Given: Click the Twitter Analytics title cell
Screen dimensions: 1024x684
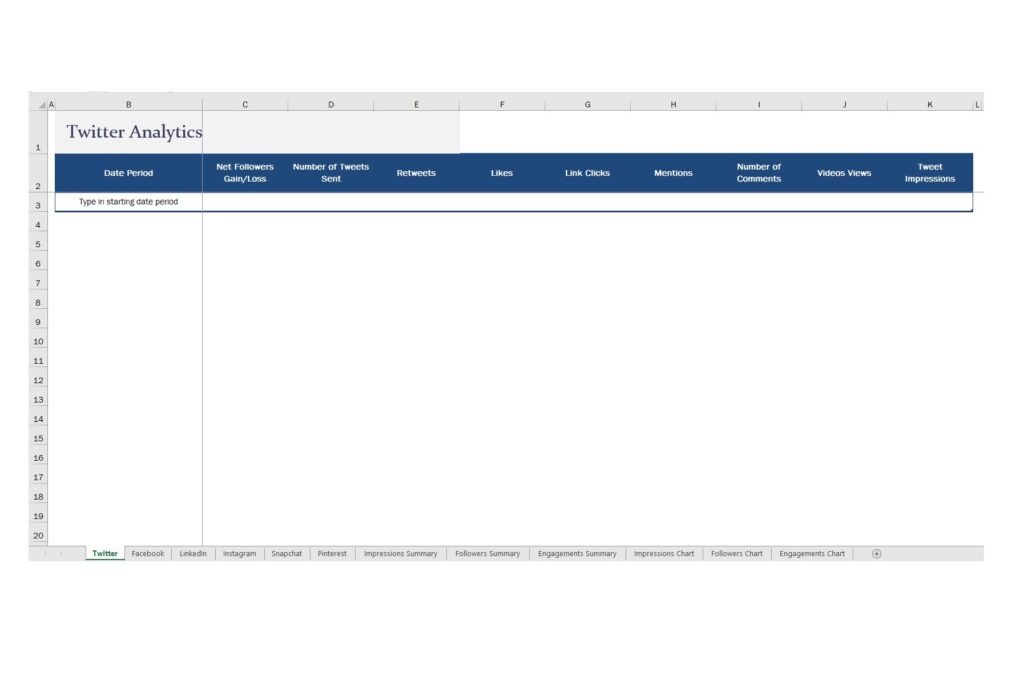Looking at the screenshot, I should click(x=129, y=132).
